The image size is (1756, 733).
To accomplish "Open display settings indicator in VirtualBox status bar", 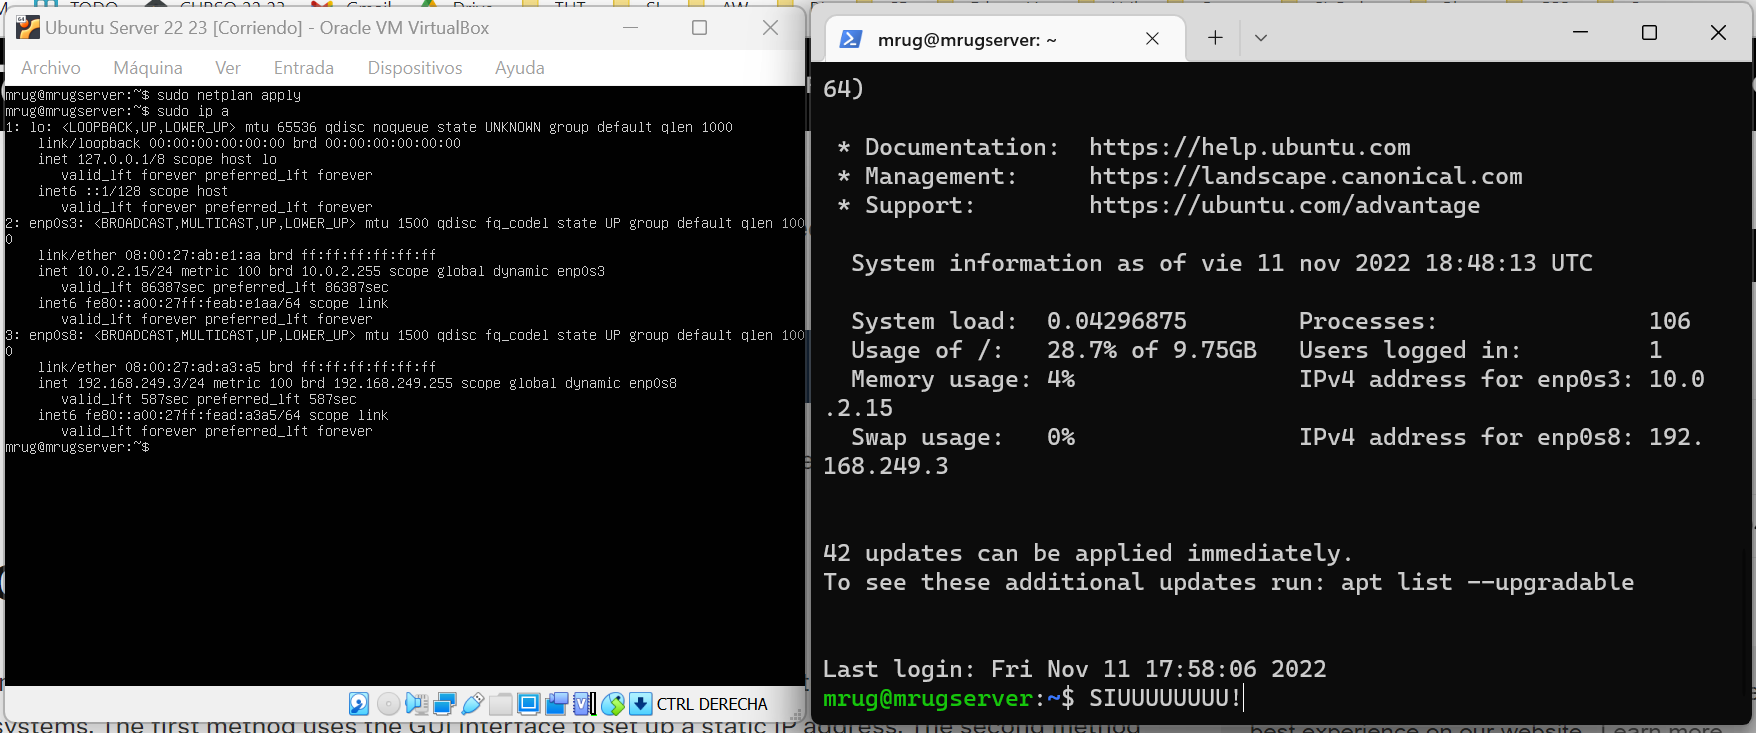I will [x=529, y=704].
